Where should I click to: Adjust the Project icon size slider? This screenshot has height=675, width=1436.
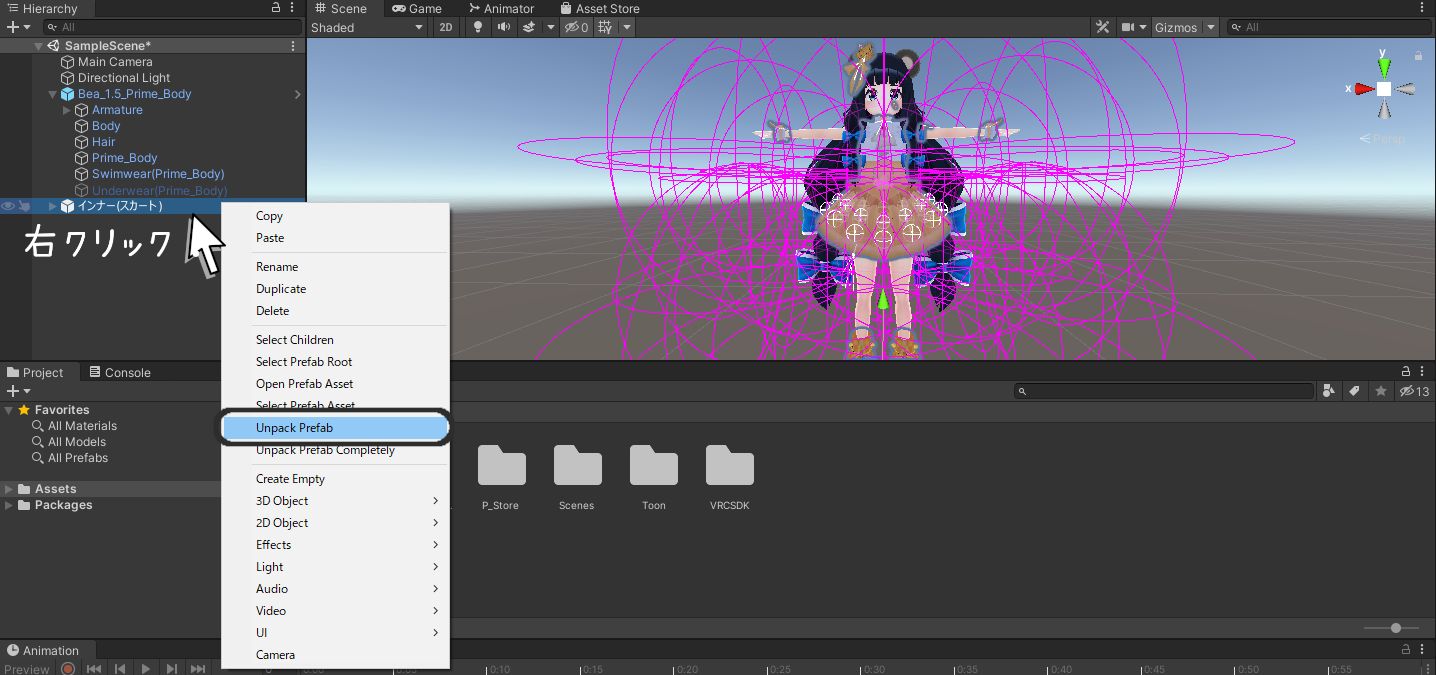(1396, 628)
